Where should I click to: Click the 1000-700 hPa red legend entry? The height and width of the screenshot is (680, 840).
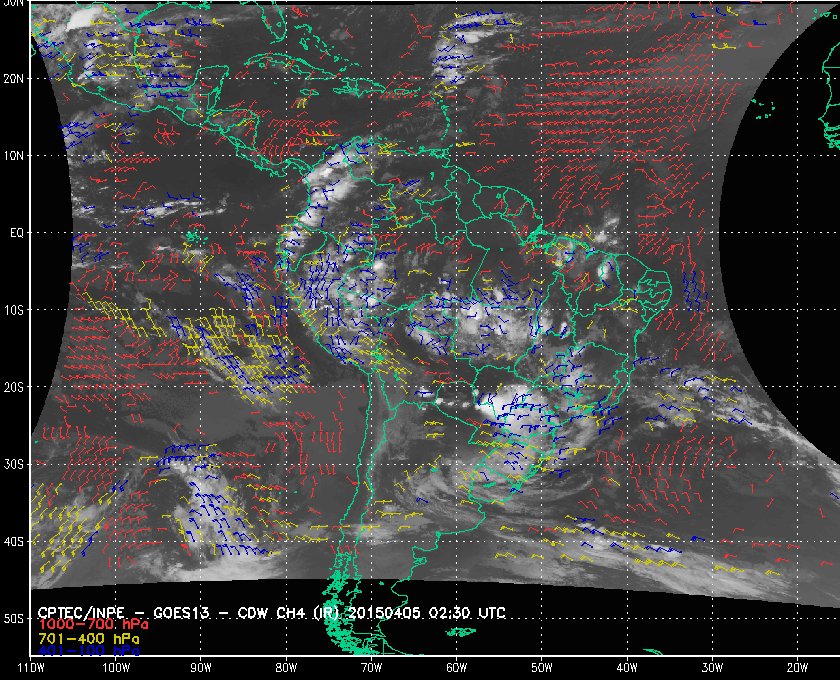click(93, 625)
